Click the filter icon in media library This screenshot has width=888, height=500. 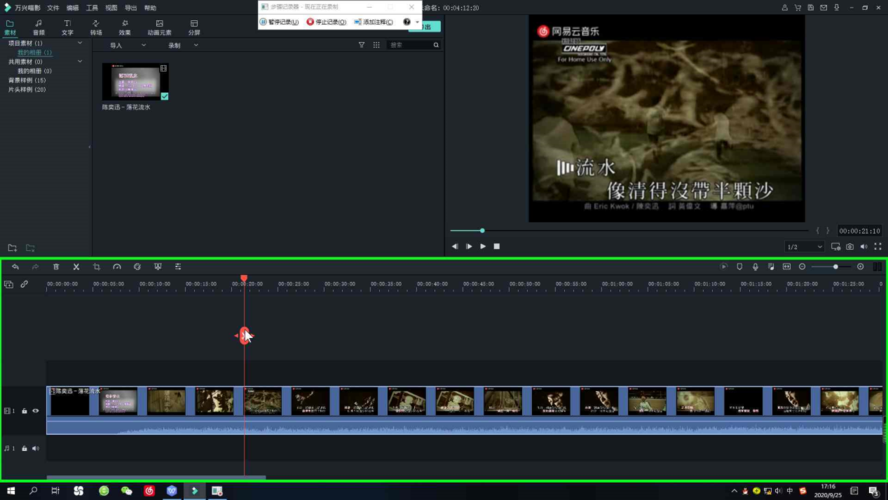point(362,45)
